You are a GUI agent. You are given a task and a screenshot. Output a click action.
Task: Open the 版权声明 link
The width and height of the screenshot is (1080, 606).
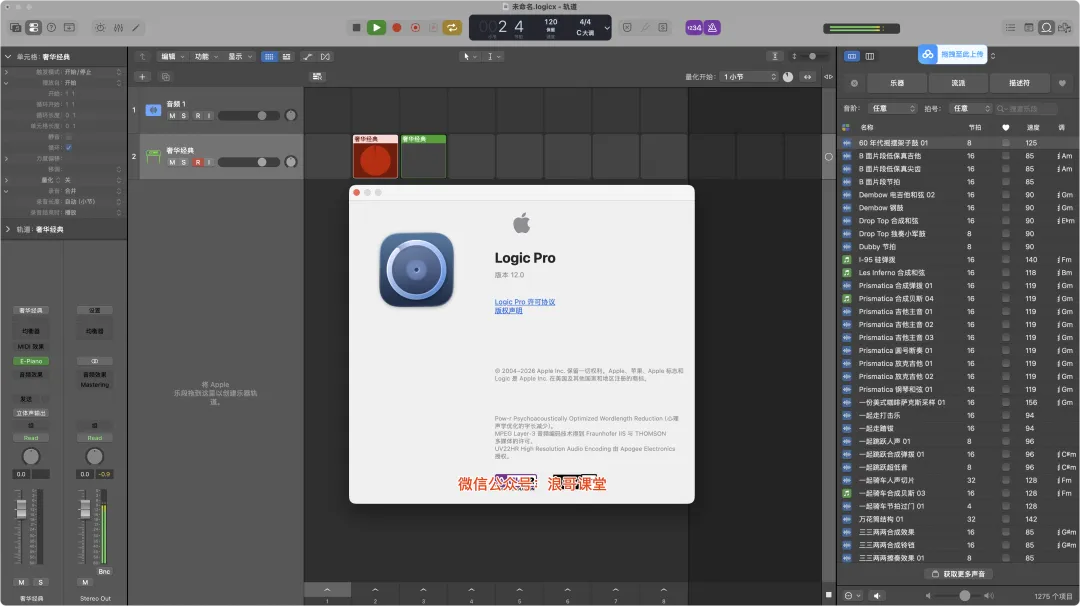508,311
